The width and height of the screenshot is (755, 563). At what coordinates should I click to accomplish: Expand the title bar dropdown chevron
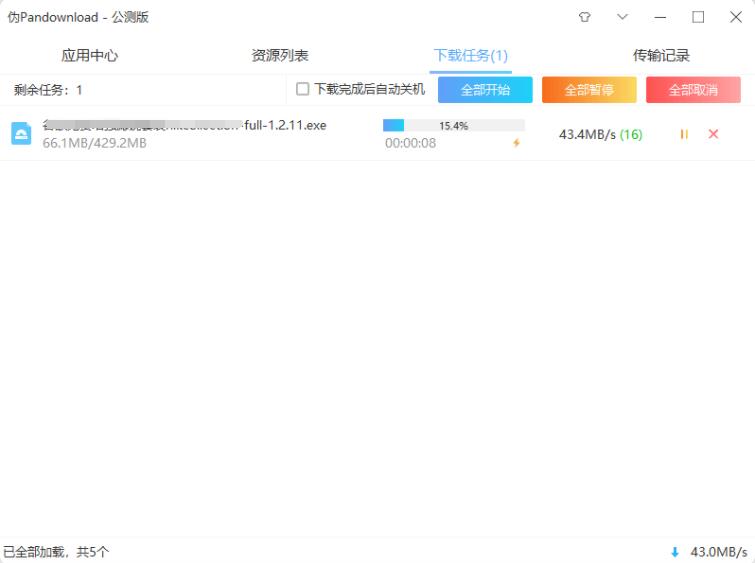[622, 17]
